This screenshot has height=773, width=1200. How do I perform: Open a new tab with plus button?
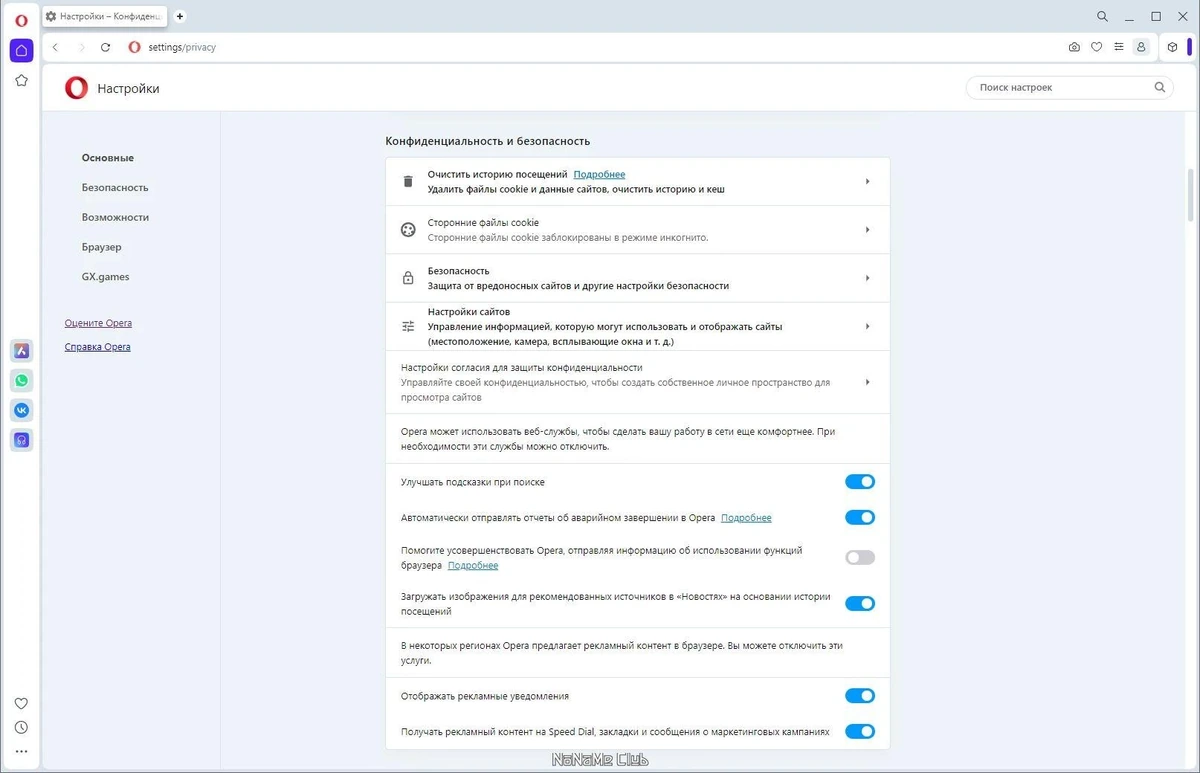(x=180, y=16)
